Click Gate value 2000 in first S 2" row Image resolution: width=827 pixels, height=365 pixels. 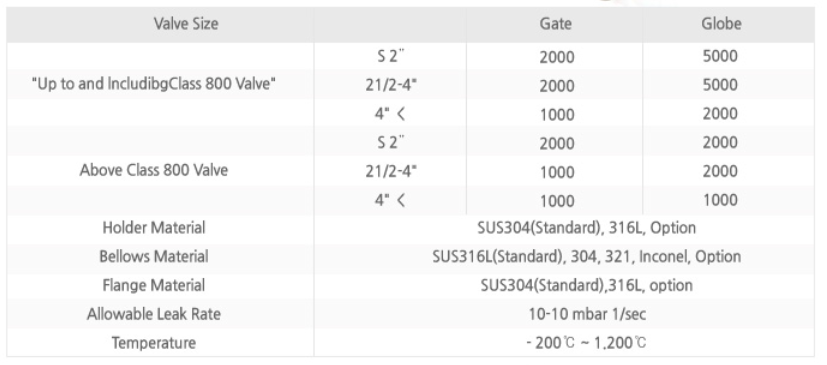557,57
